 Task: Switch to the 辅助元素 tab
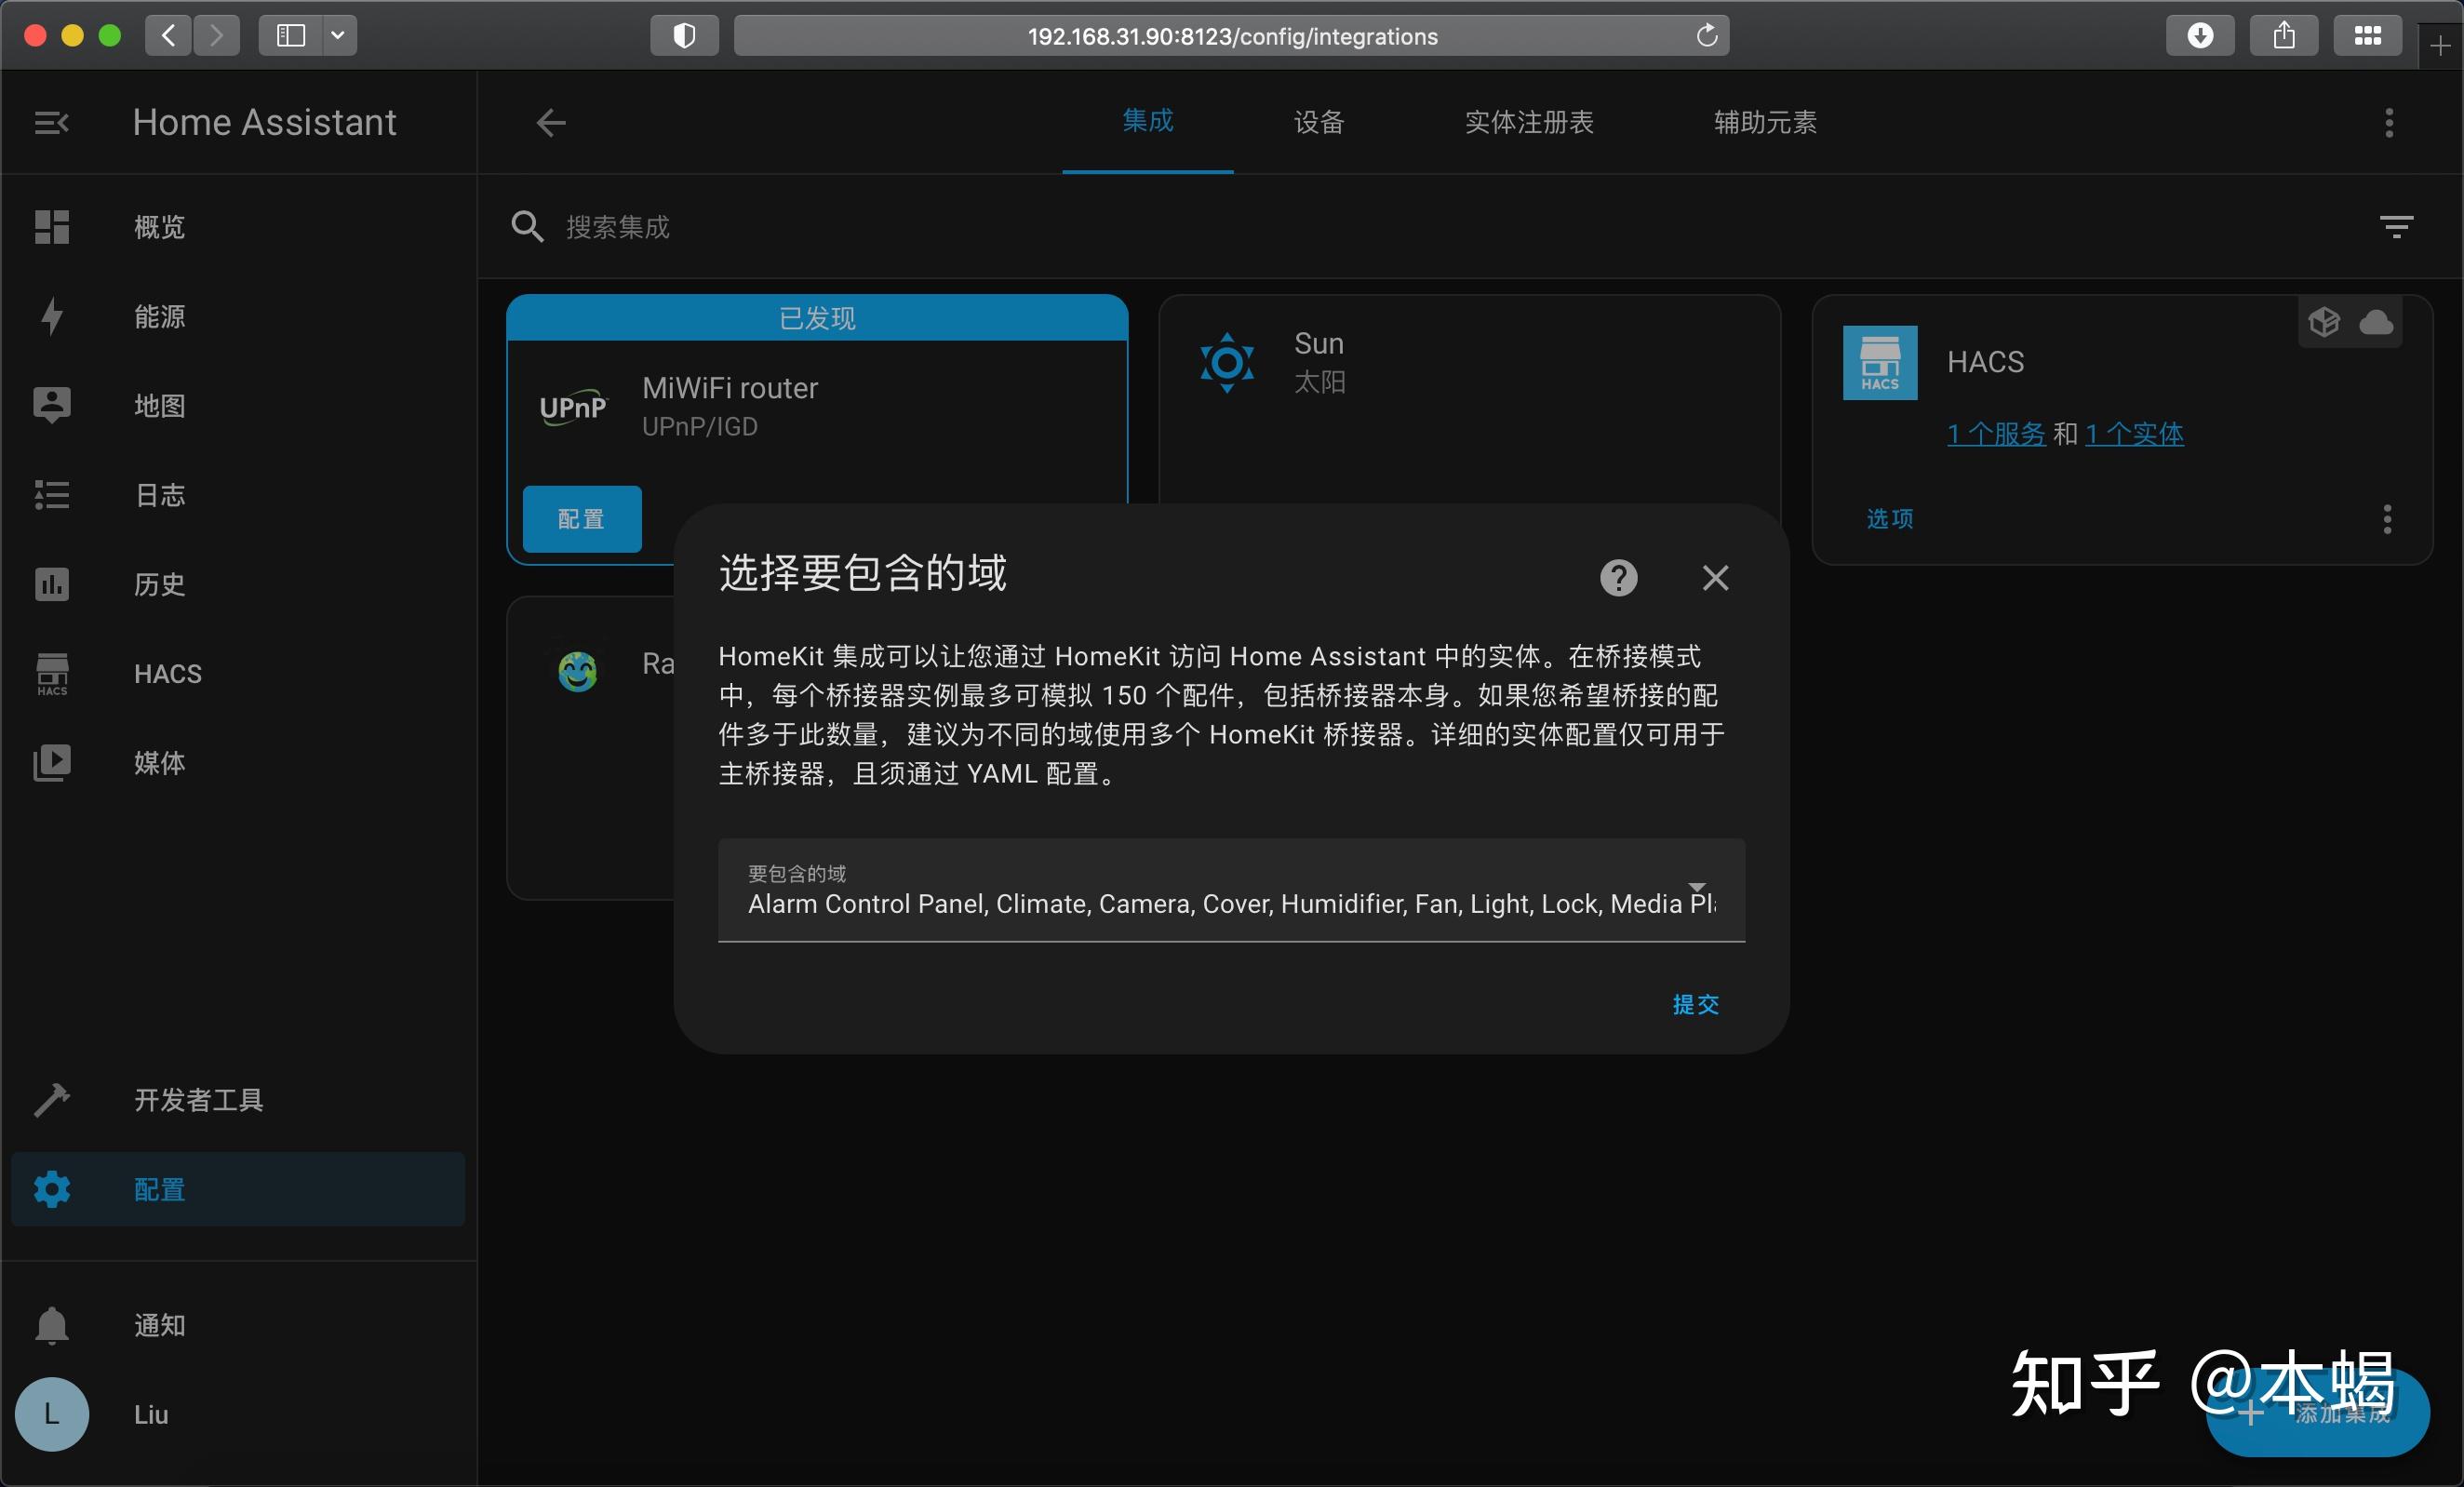(x=1765, y=122)
